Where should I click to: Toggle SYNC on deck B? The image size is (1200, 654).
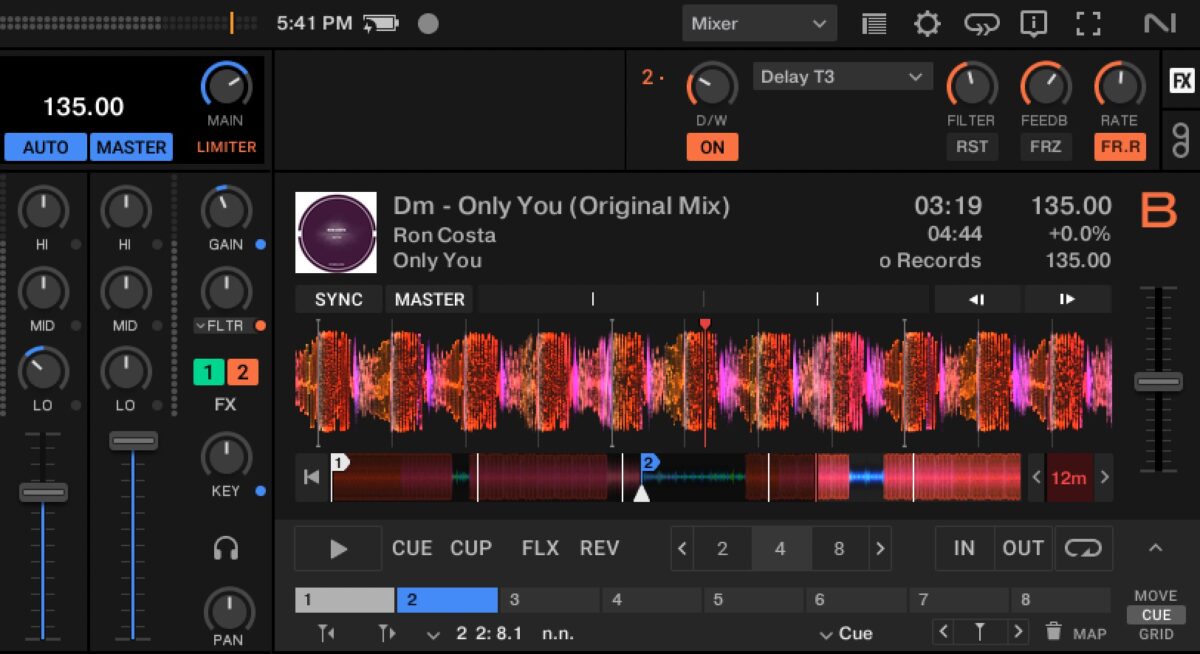tap(339, 299)
